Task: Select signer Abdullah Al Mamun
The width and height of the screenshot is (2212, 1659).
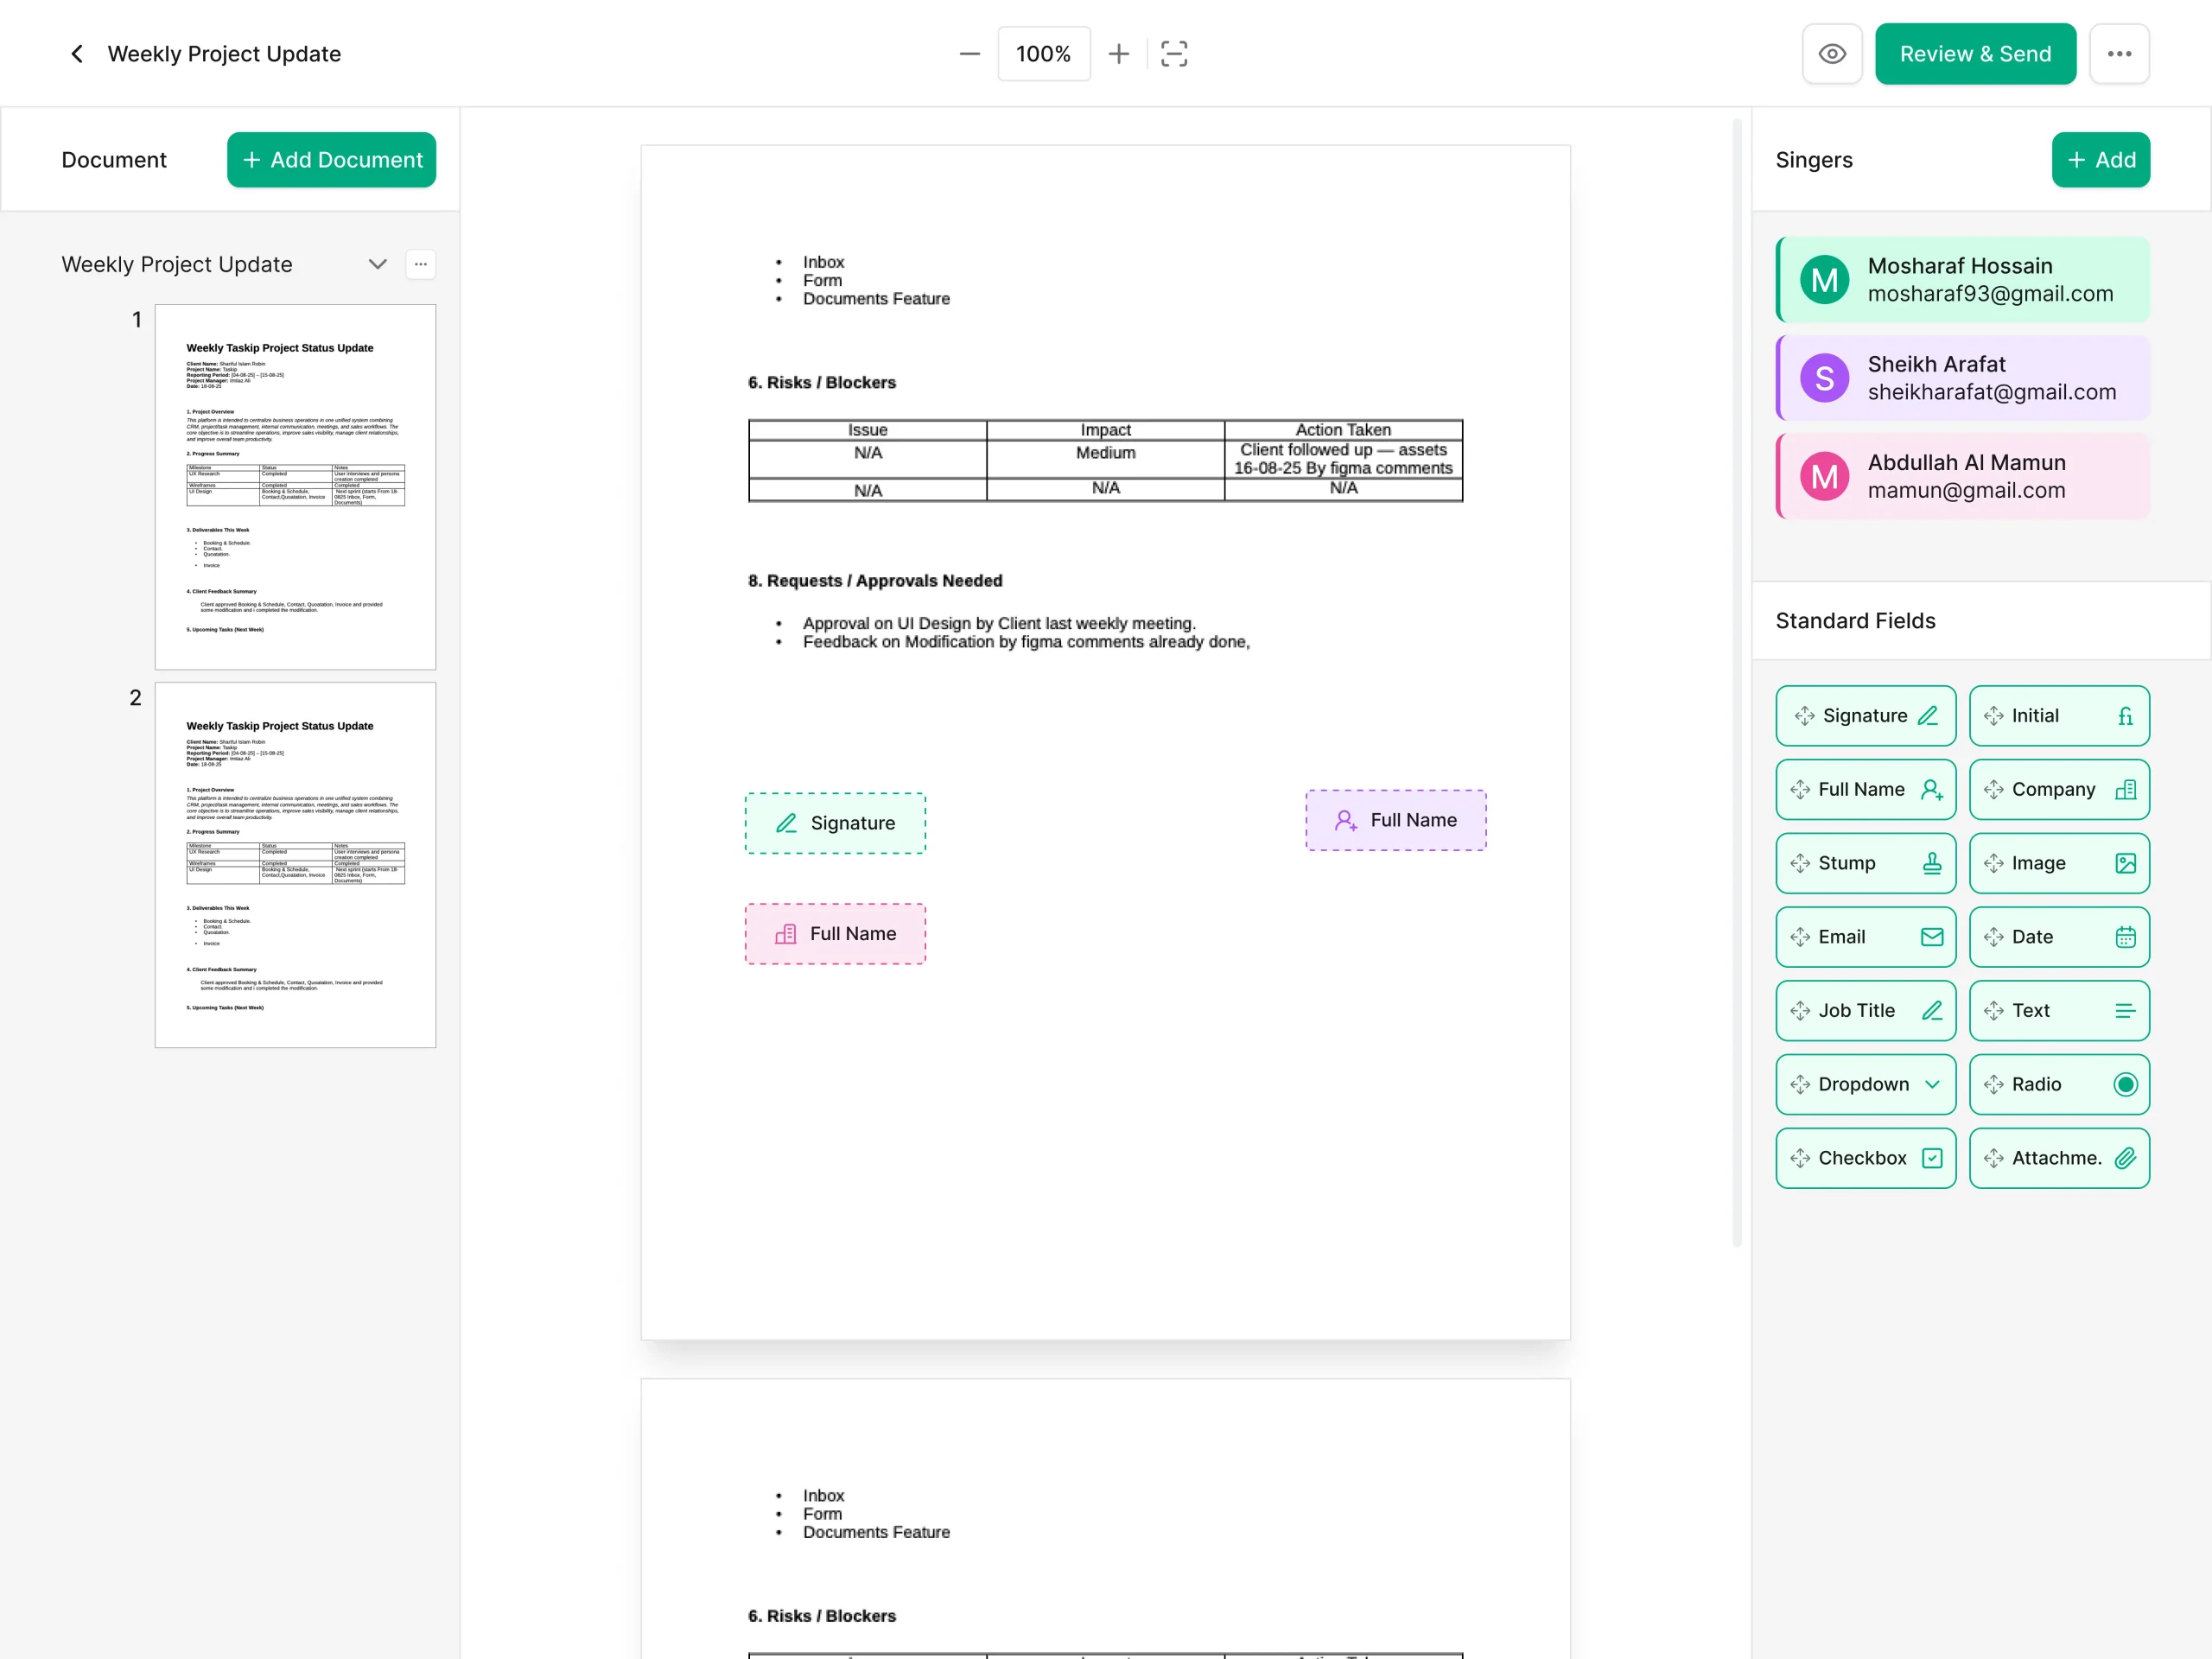Action: [1962, 476]
